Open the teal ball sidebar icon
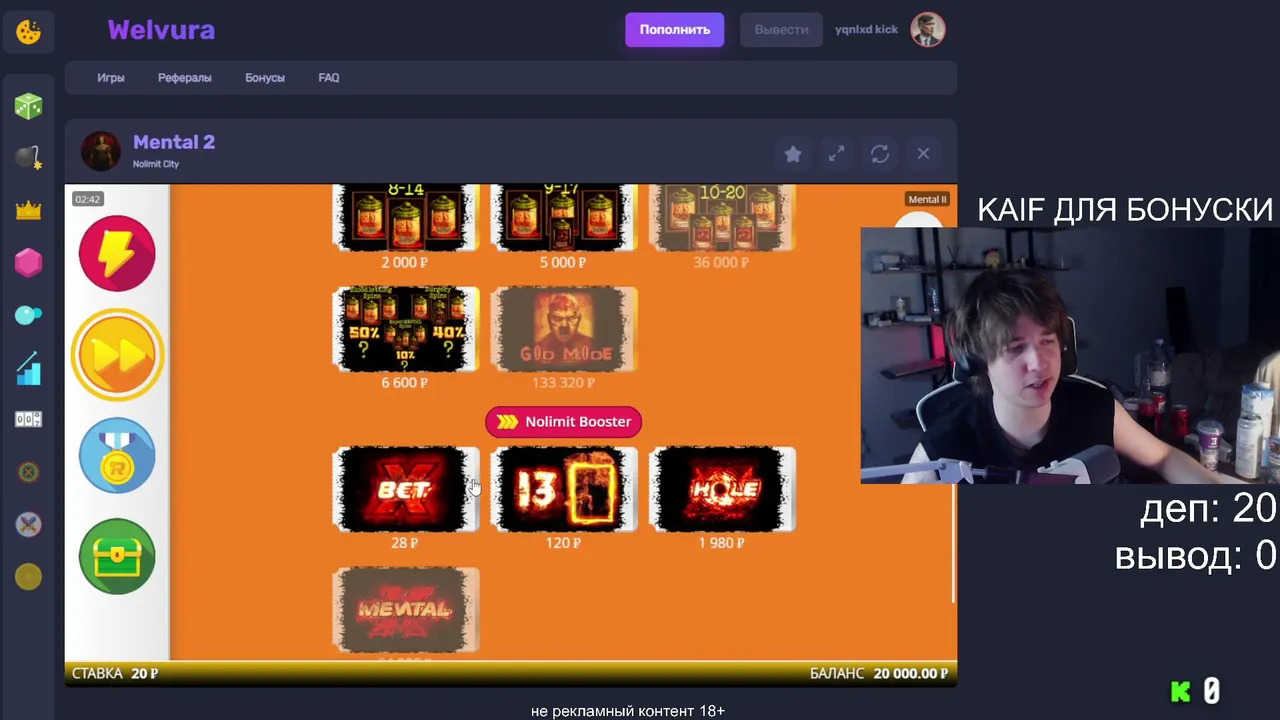1280x720 pixels. click(x=28, y=315)
